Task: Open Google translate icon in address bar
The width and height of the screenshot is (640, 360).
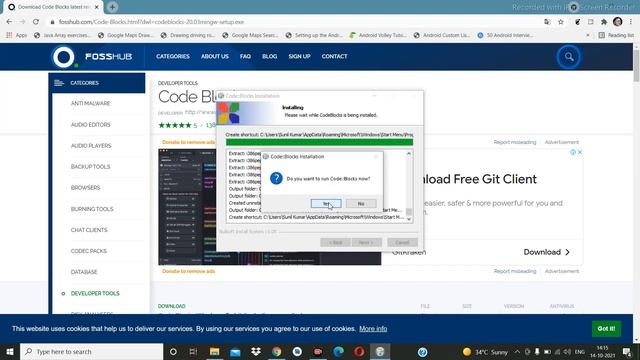Action: [547, 22]
